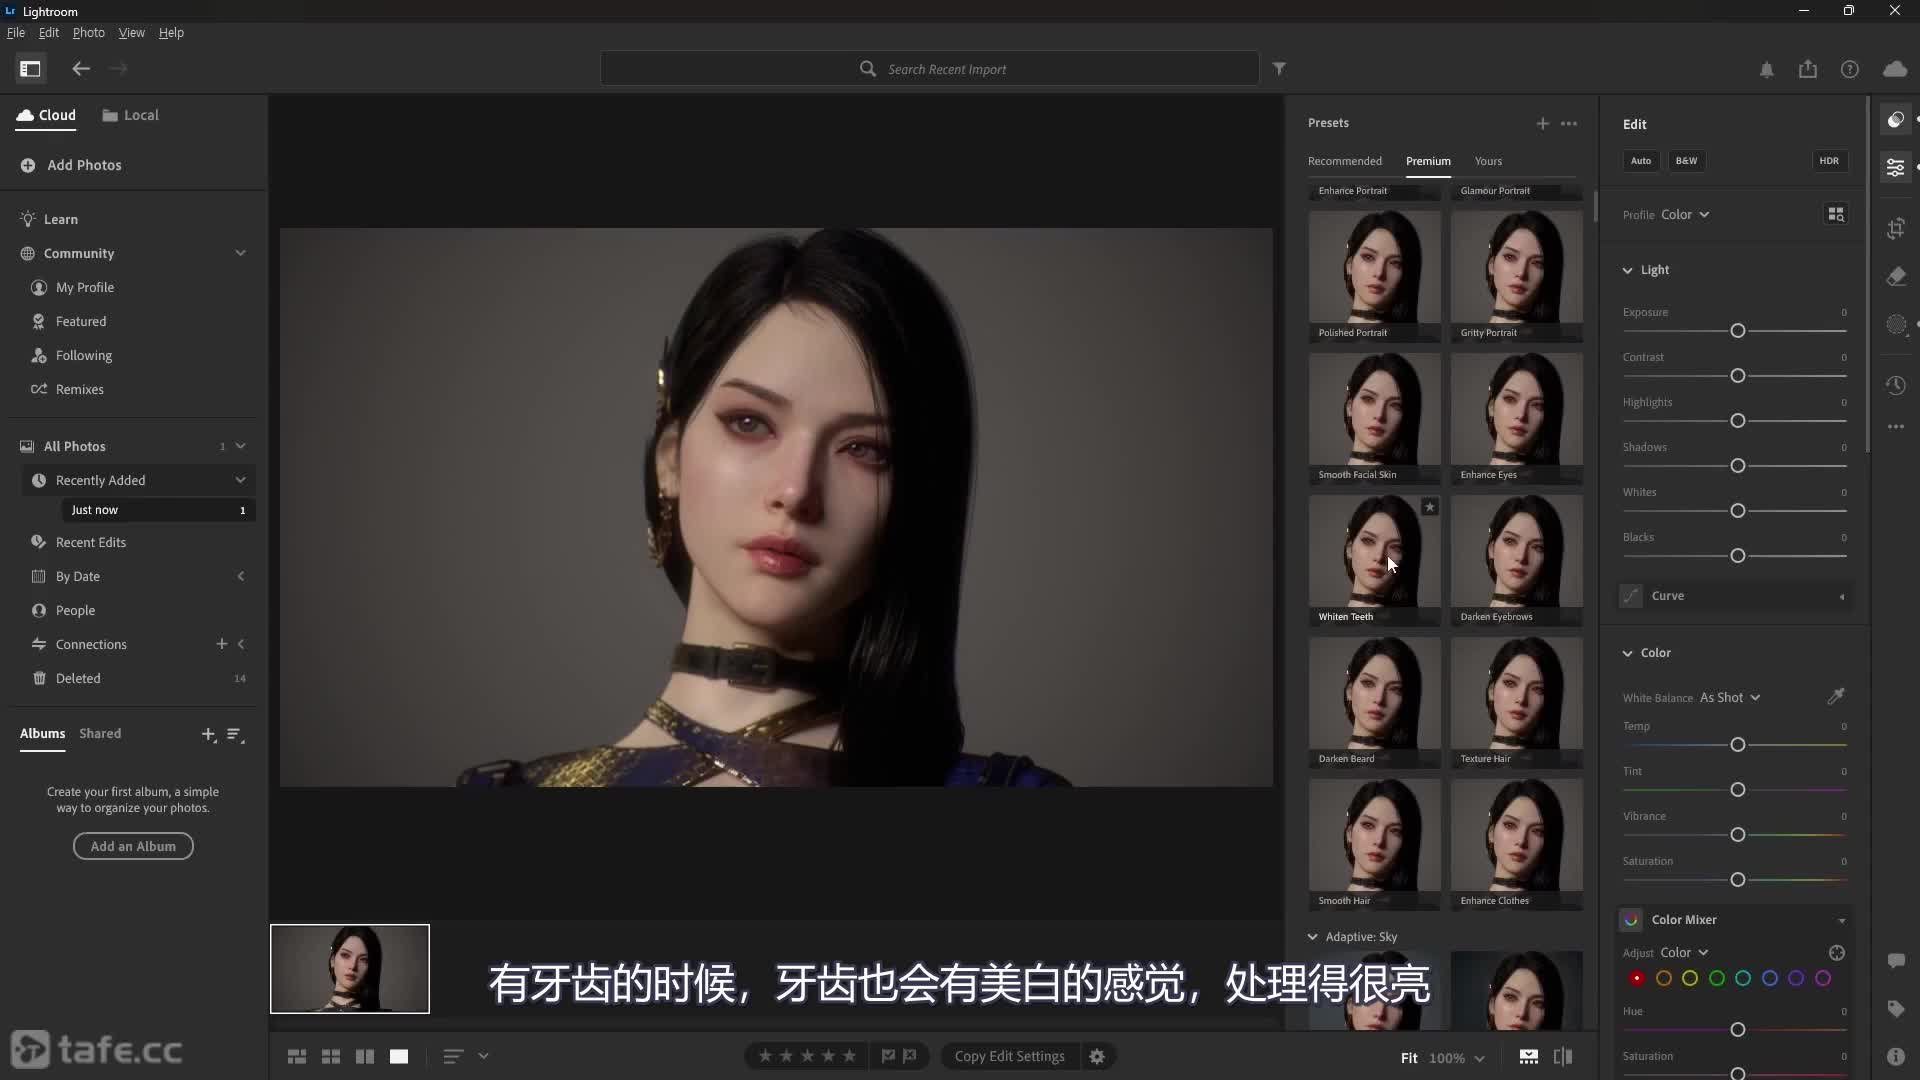Open the Versions history panel
This screenshot has height=1080, width=1920.
pyautogui.click(x=1896, y=385)
